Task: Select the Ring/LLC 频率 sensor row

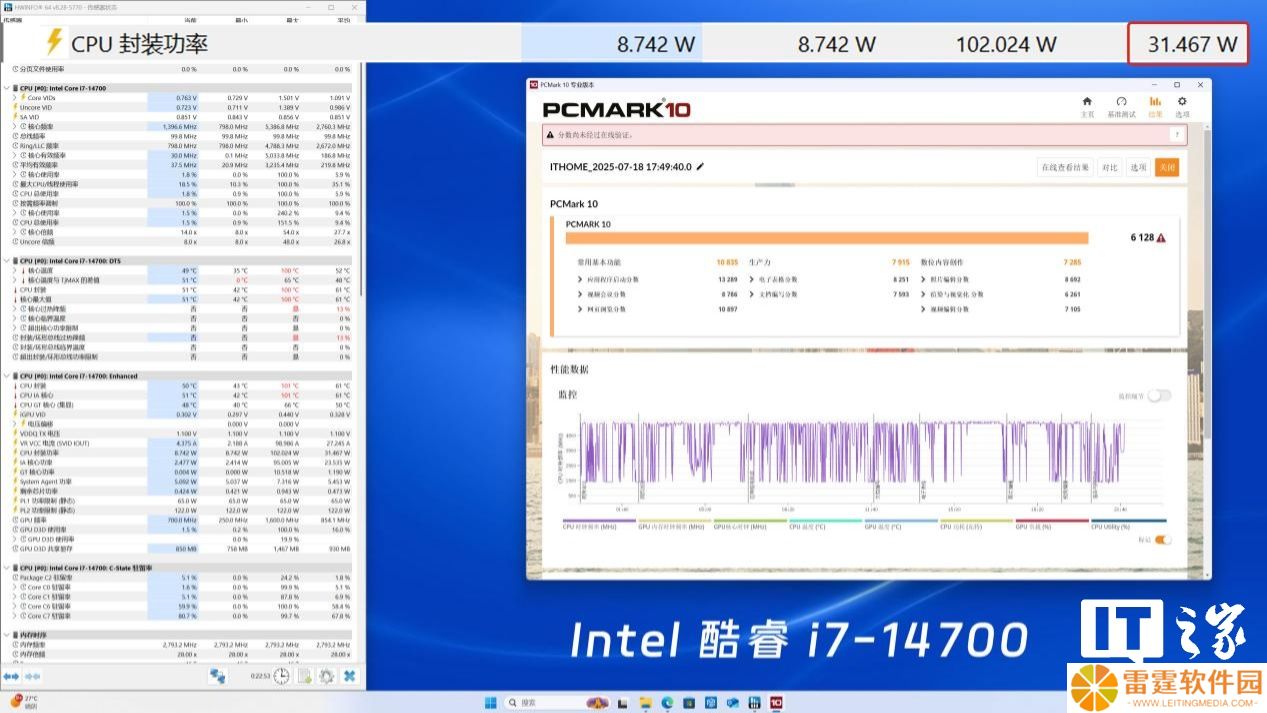Action: [x=181, y=146]
